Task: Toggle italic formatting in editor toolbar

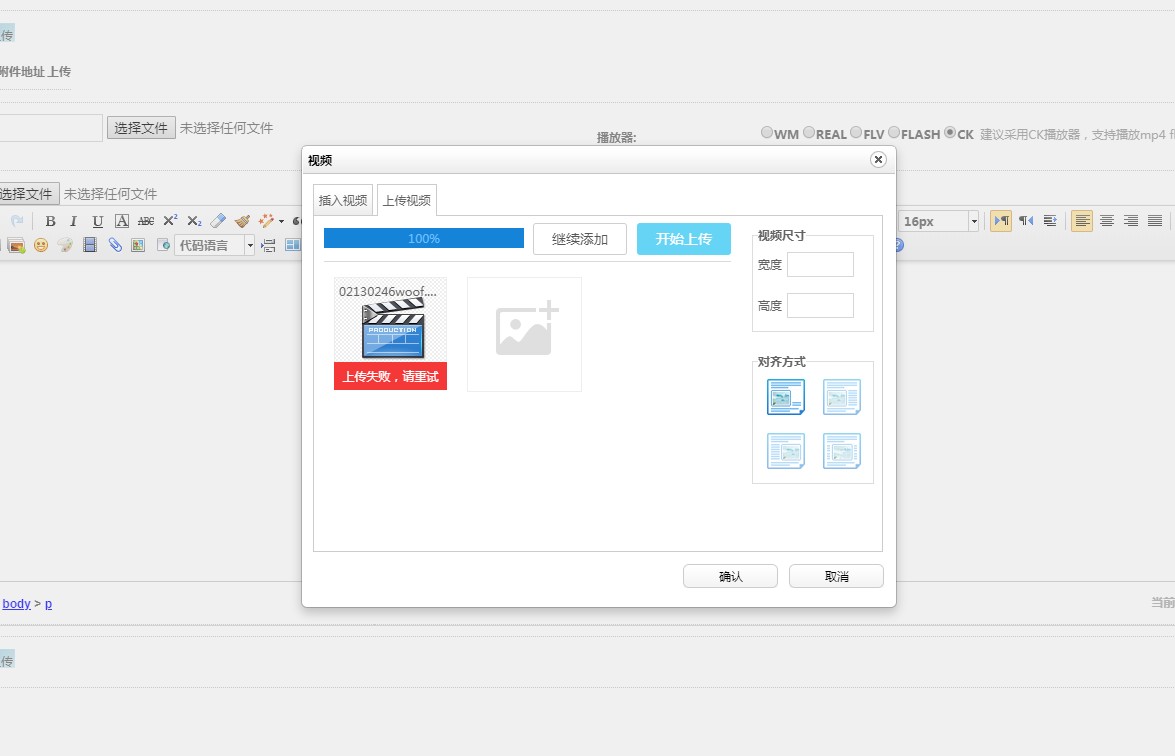Action: [73, 221]
